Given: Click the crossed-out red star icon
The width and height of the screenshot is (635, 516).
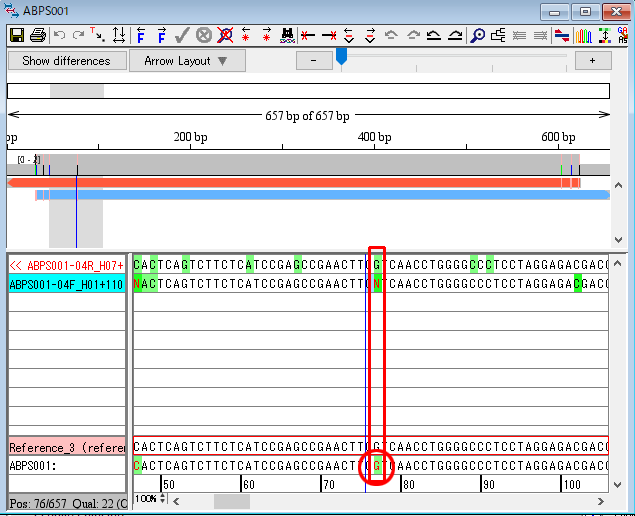Looking at the screenshot, I should tap(225, 36).
